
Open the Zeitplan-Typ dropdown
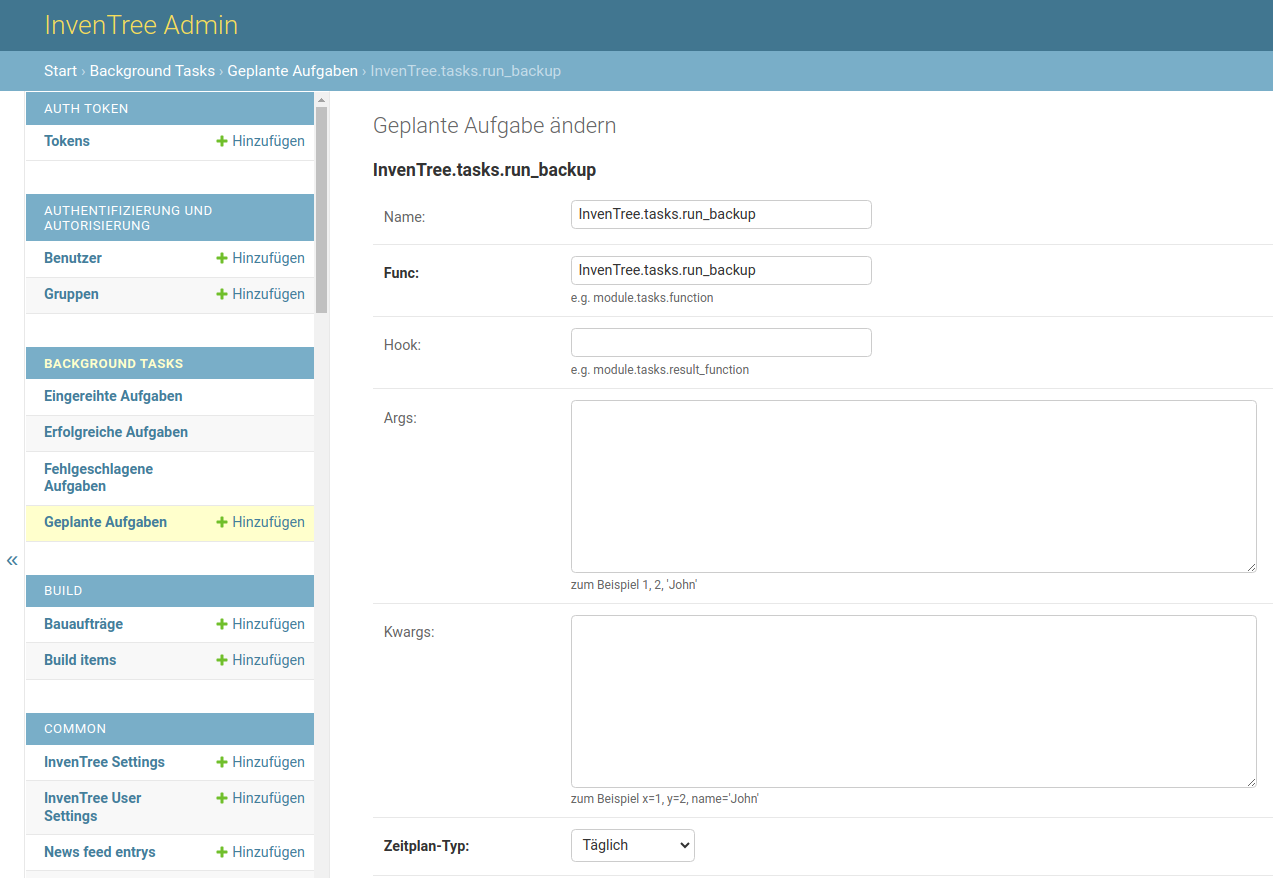point(632,845)
